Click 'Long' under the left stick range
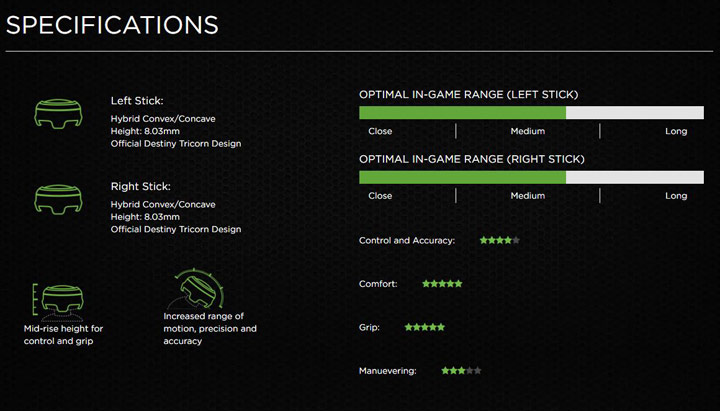 (x=676, y=131)
